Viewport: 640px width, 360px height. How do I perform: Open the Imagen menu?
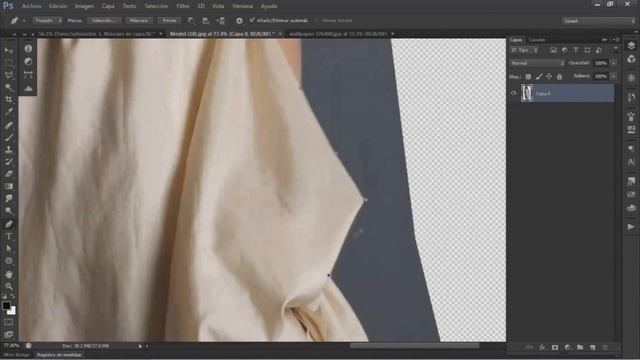(84, 6)
